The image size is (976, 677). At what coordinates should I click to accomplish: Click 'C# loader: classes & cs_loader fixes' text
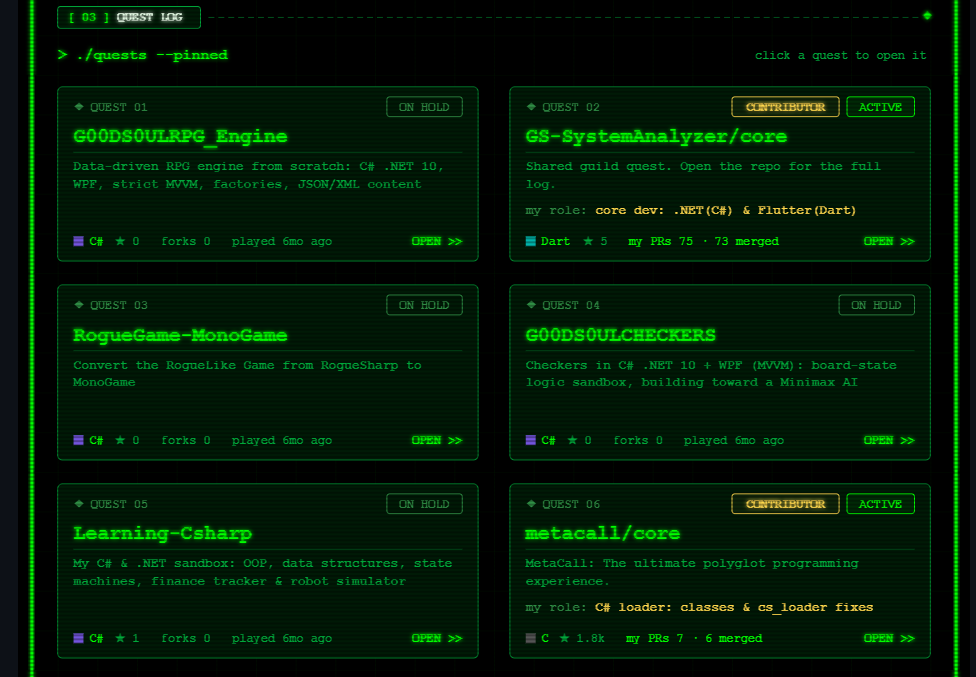pos(734,607)
